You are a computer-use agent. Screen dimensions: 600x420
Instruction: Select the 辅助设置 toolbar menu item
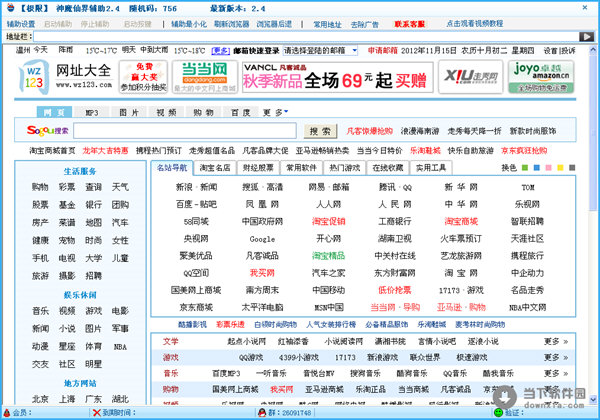(20, 22)
